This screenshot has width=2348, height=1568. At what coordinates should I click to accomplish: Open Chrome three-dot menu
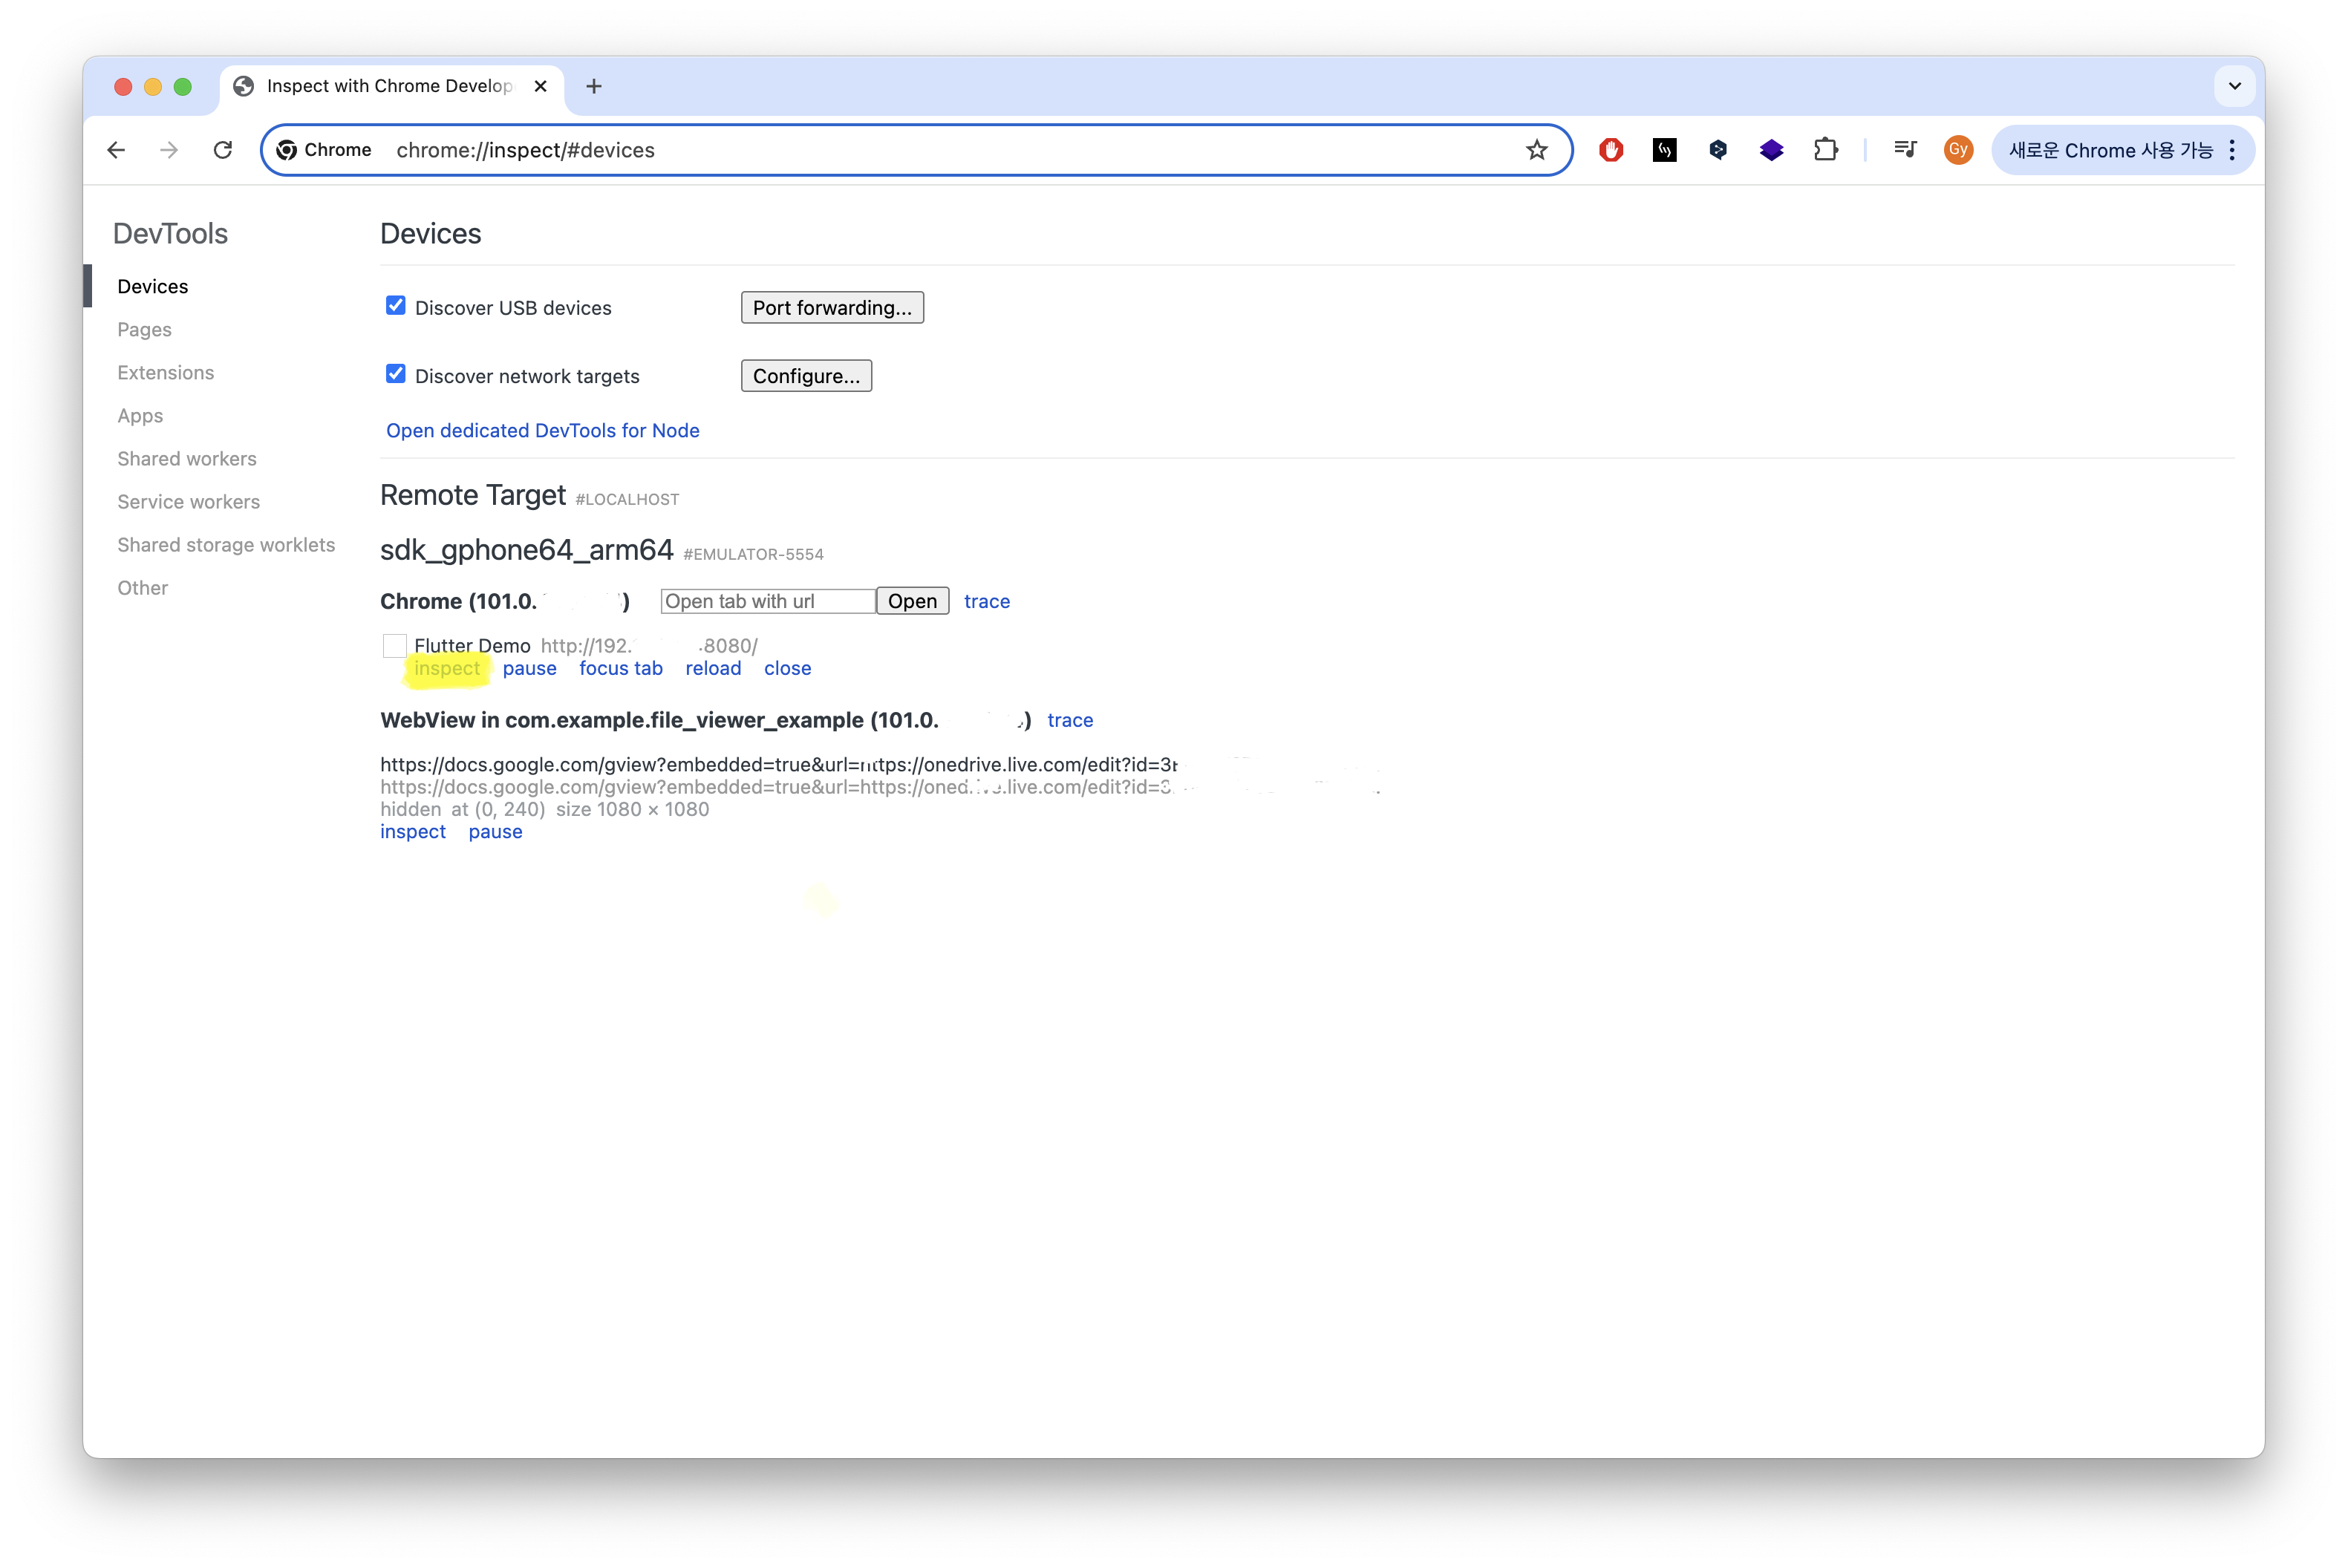coord(2231,150)
